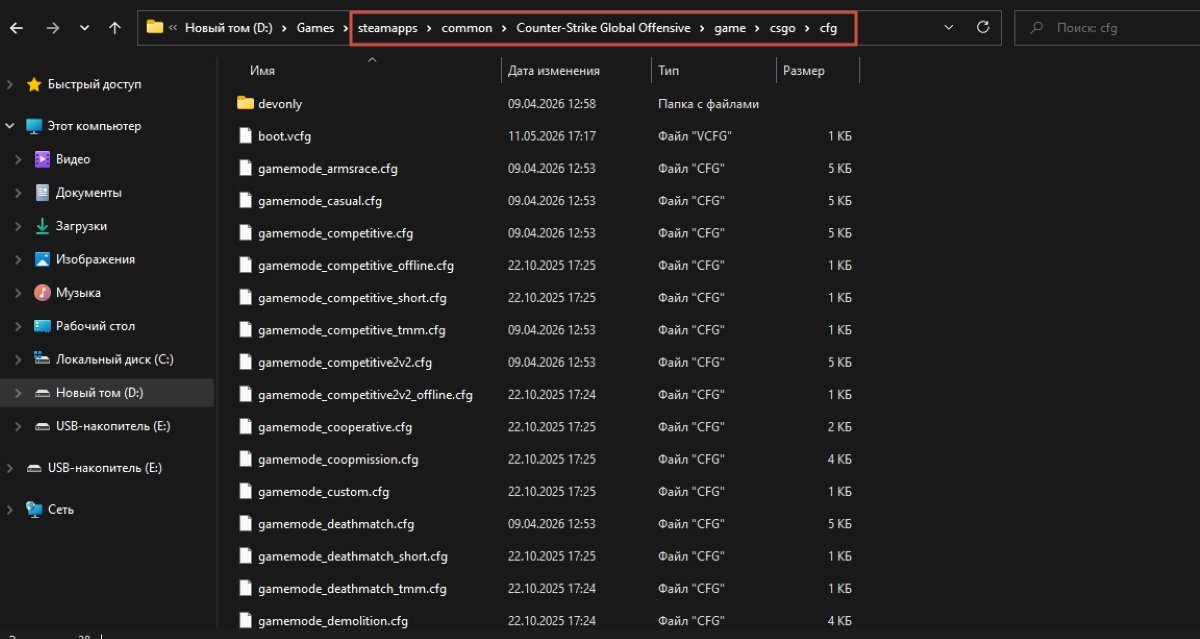Select file name gamemode_deathmatch_tmm.cfg
Image resolution: width=1200 pixels, height=639 pixels.
click(352, 589)
